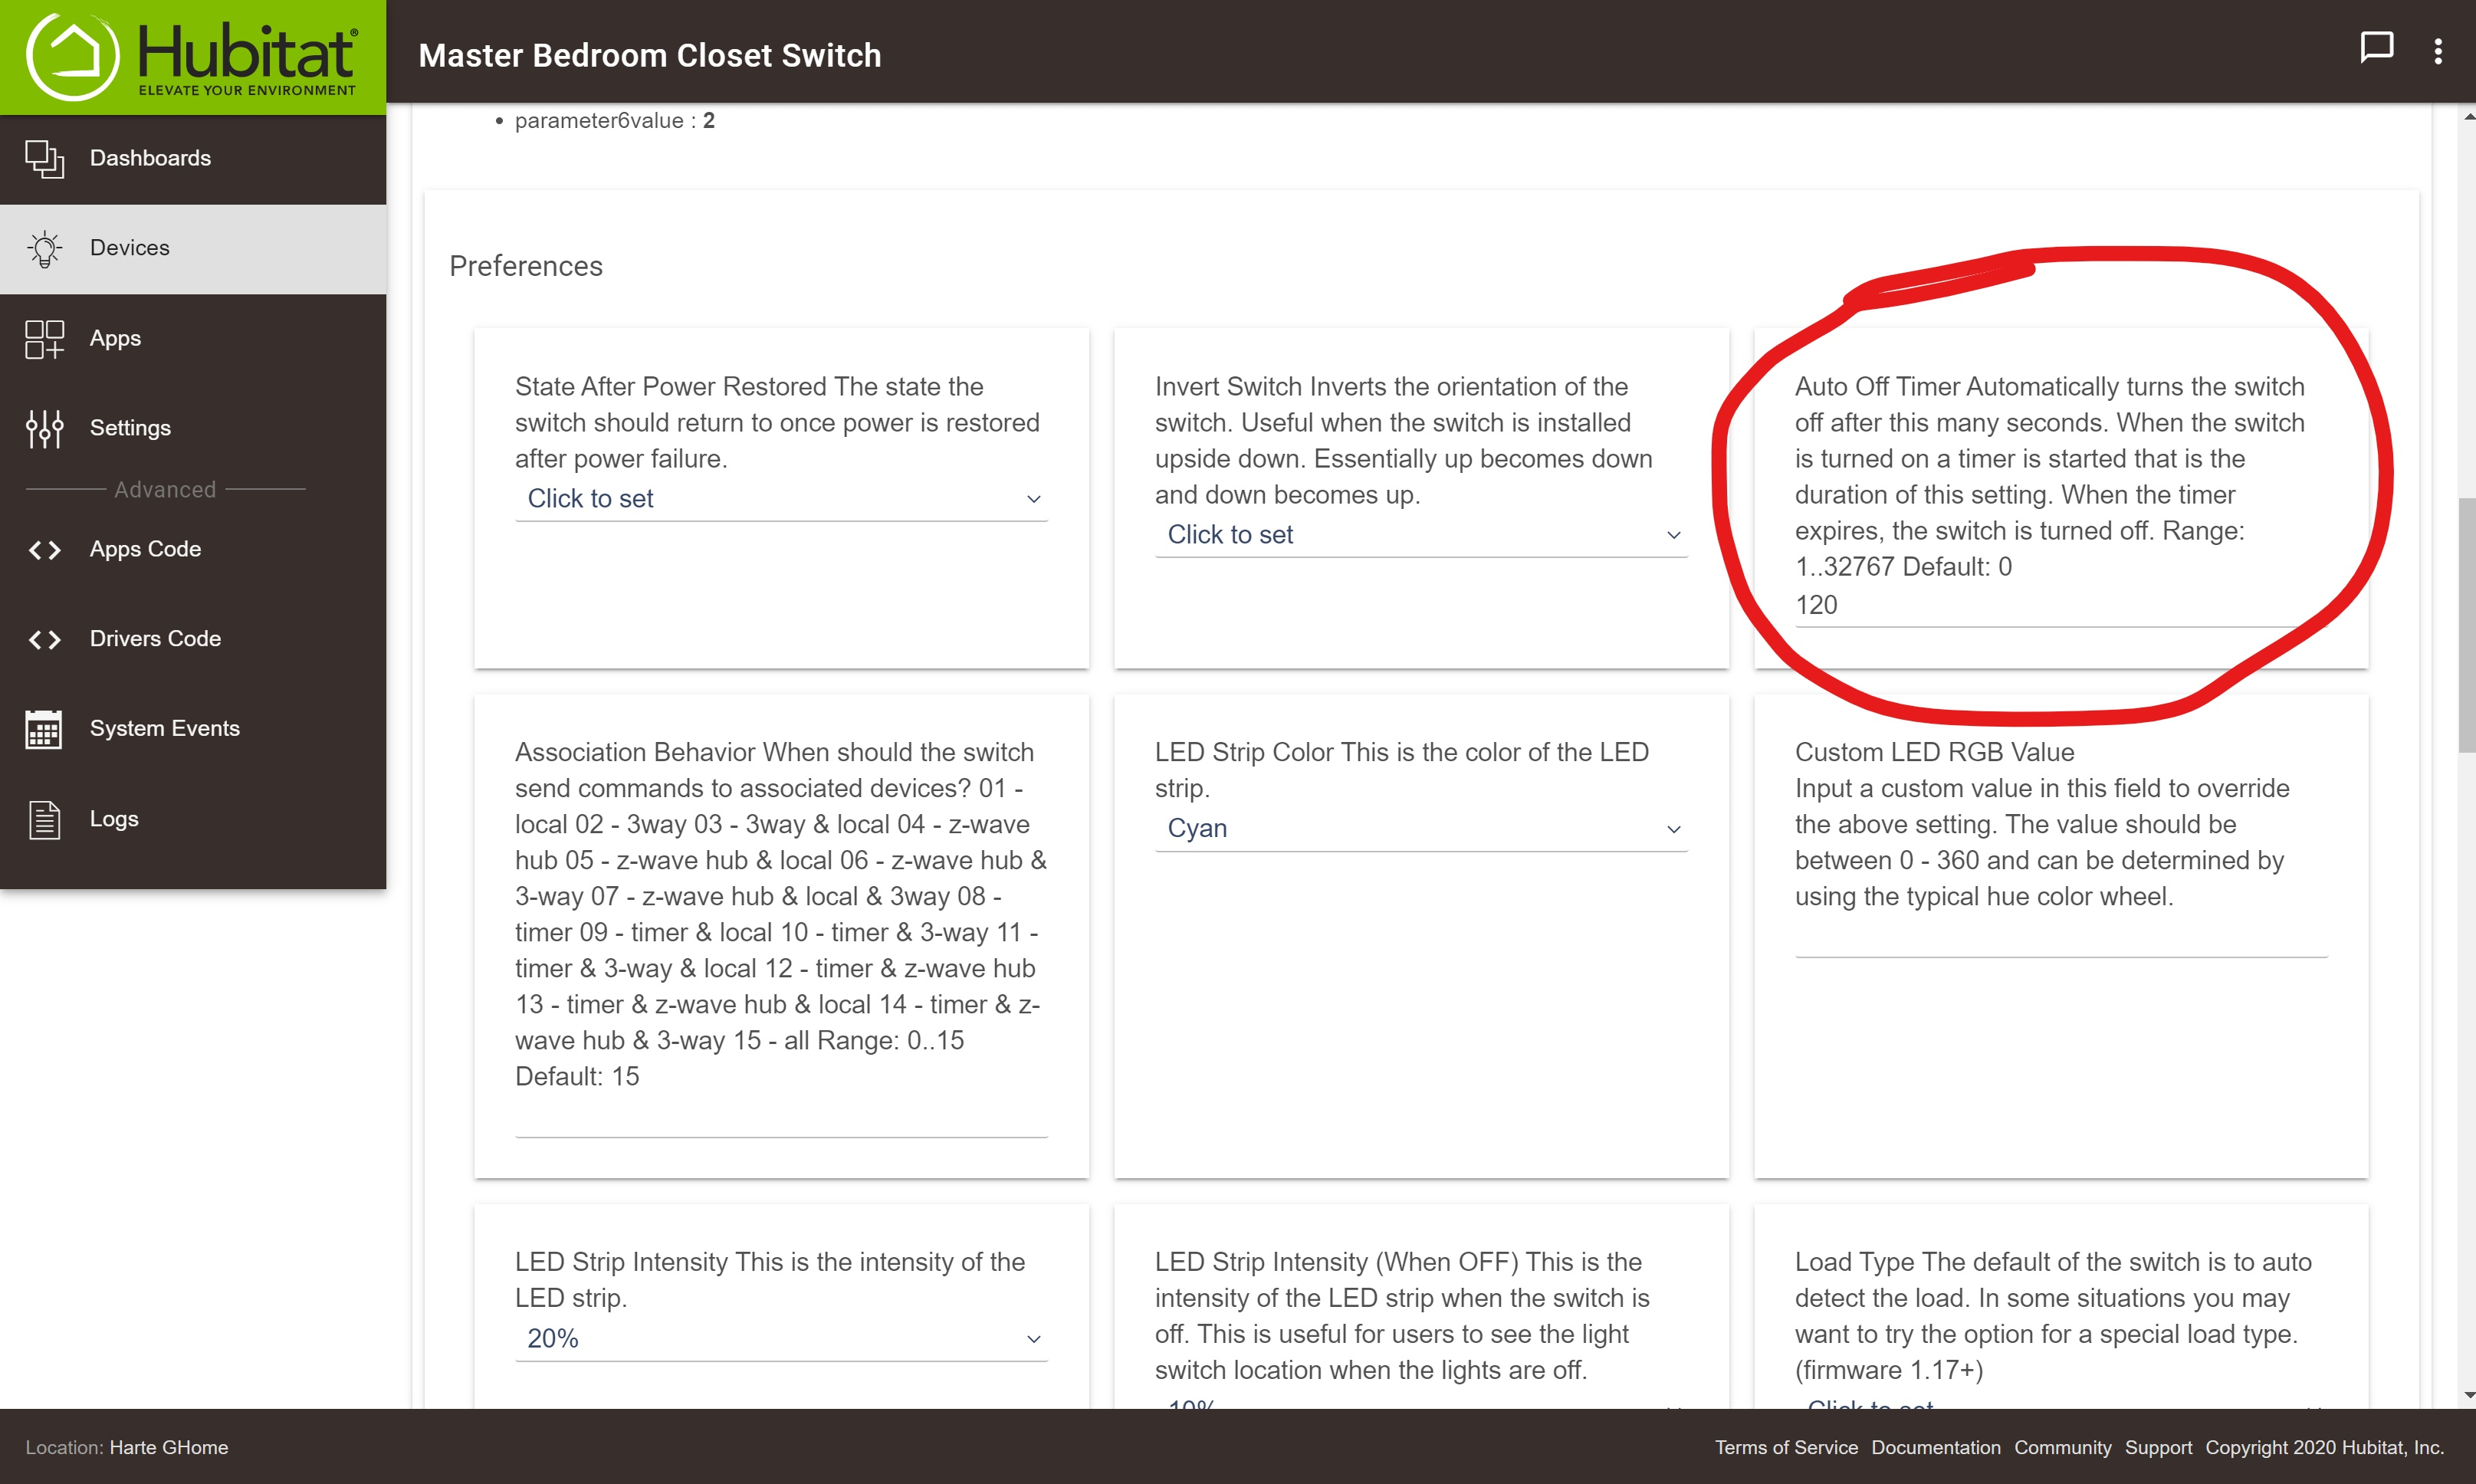
Task: Click the Devices lightbulb icon
Action: 44,248
